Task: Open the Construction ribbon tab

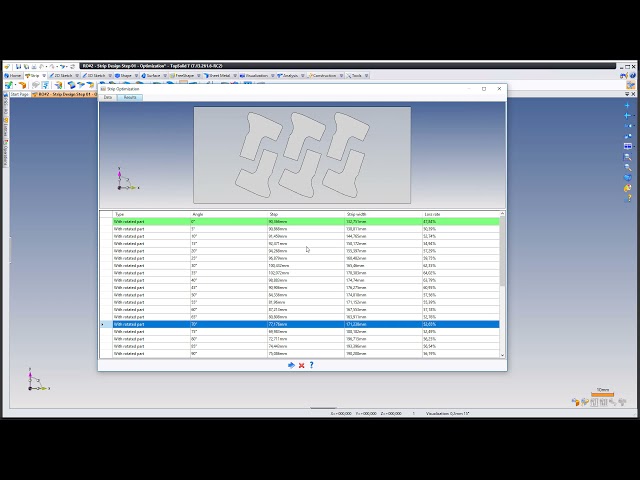Action: coord(324,75)
